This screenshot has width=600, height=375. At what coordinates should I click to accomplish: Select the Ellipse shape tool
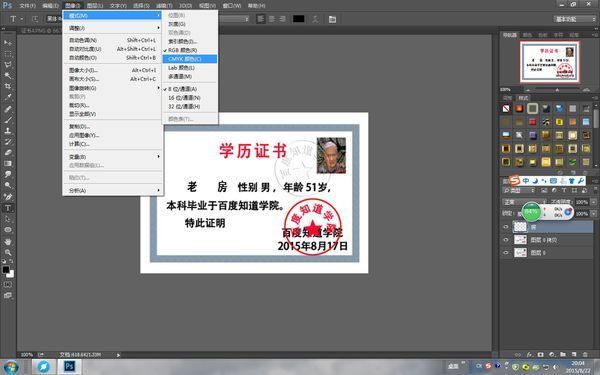pyautogui.click(x=8, y=230)
